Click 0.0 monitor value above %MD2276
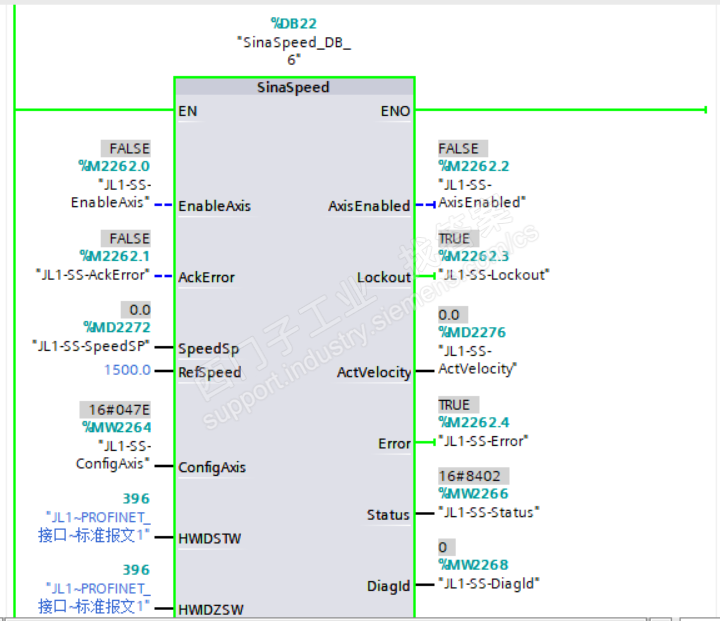720x621 pixels. pos(453,315)
